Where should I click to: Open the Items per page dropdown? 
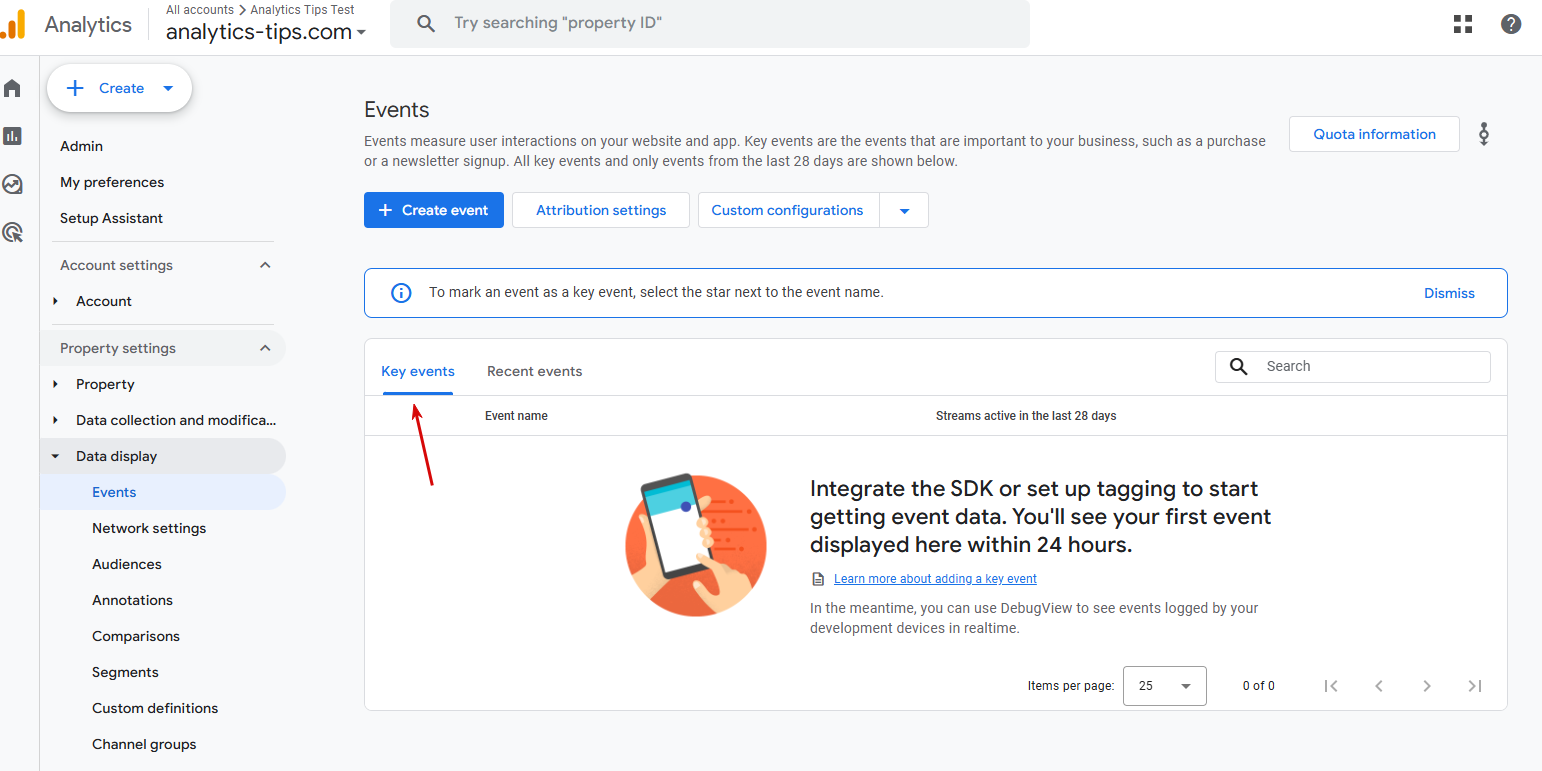[x=1164, y=686]
